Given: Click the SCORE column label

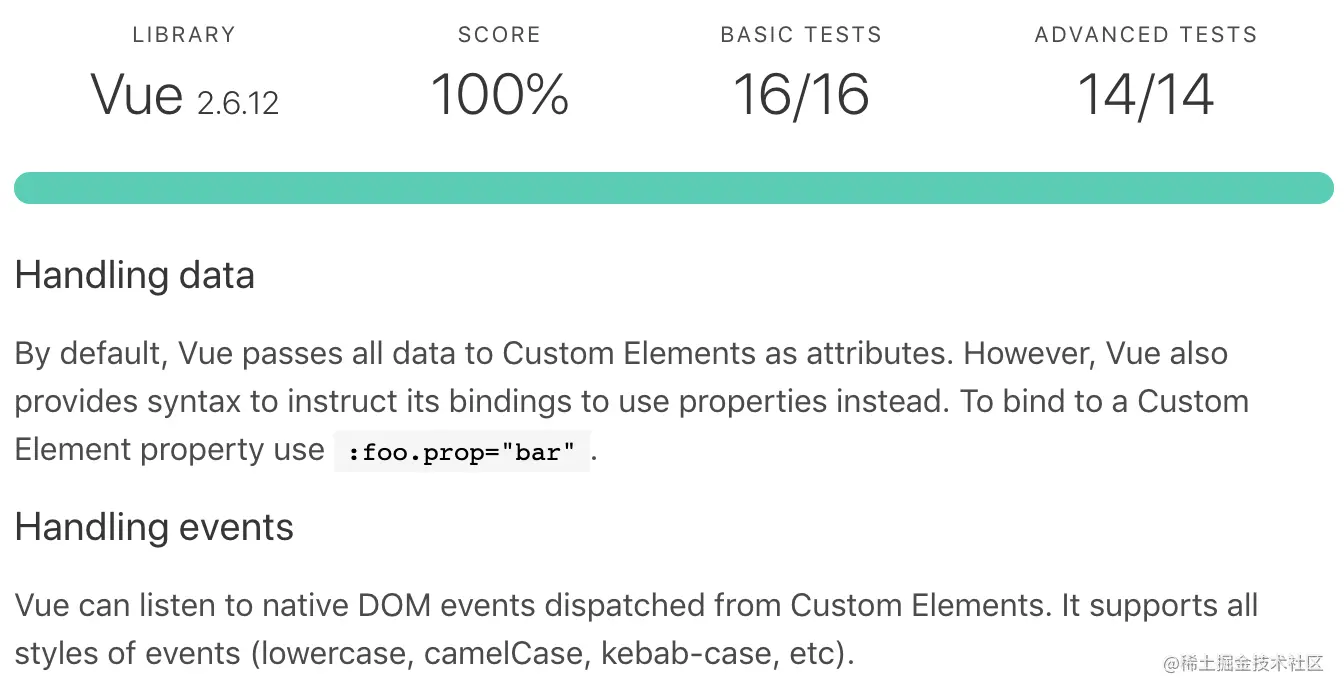Looking at the screenshot, I should coord(499,35).
